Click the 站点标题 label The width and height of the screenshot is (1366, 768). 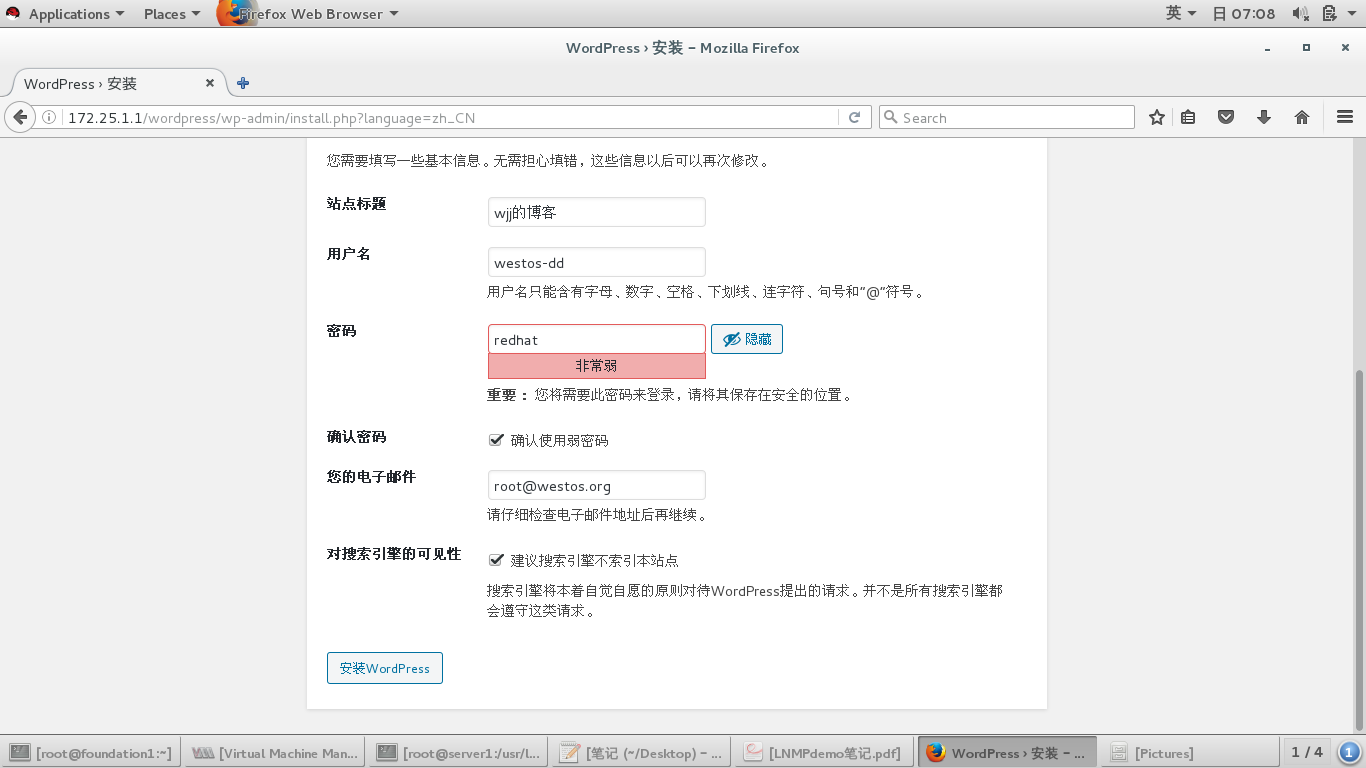tap(356, 204)
